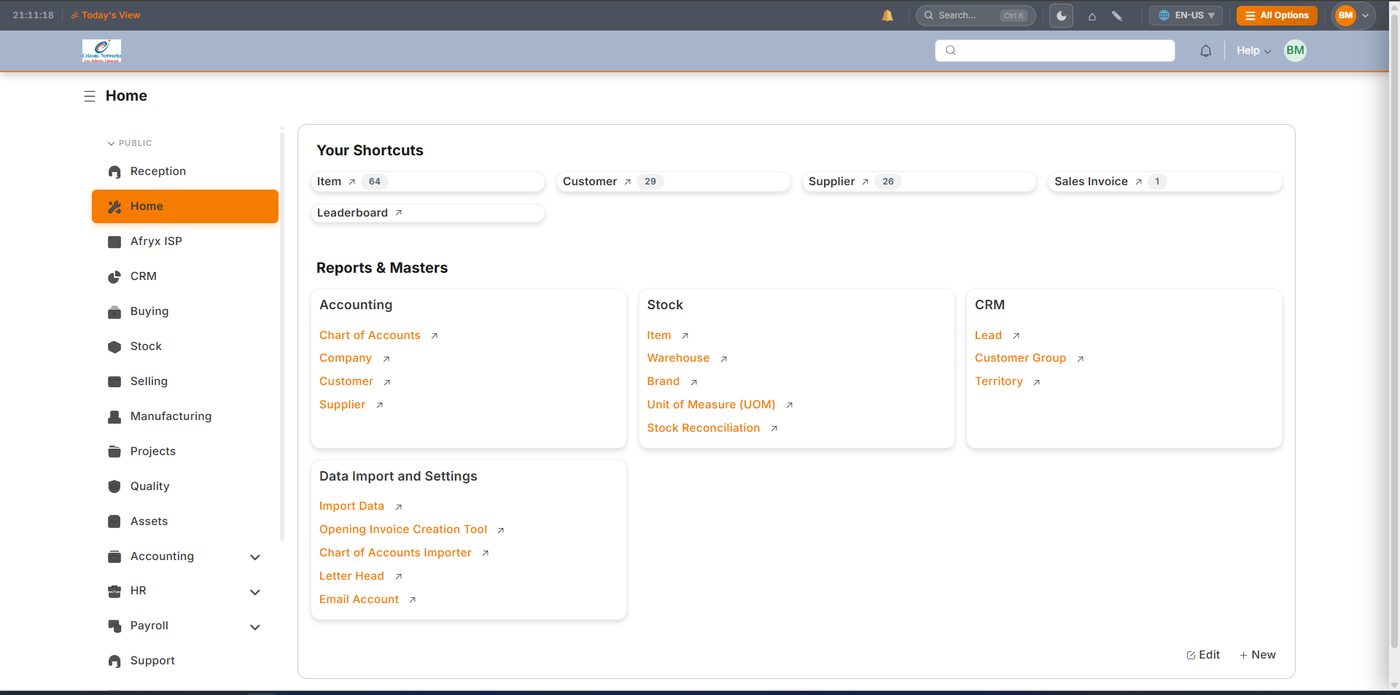
Task: Click the Manufacturing sidebar icon
Action: (114, 417)
